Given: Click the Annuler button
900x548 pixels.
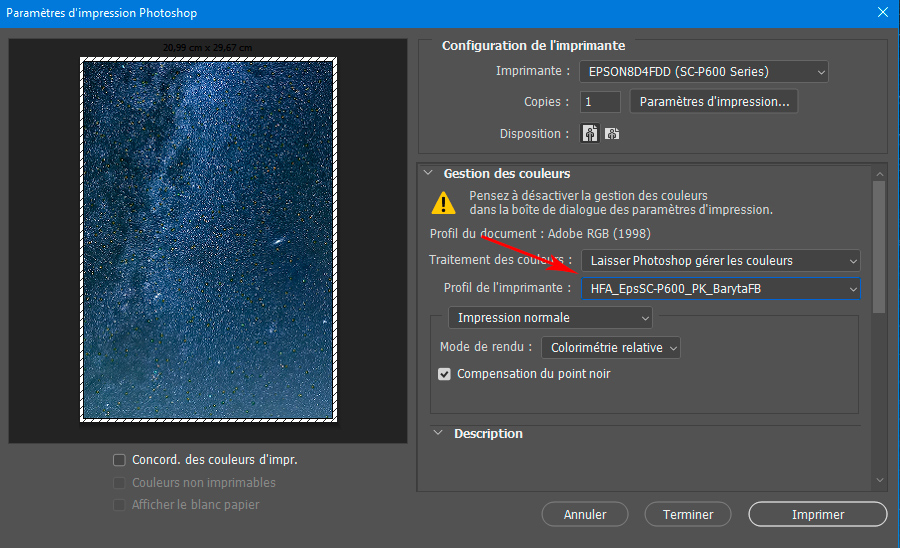Looking at the screenshot, I should click(585, 515).
